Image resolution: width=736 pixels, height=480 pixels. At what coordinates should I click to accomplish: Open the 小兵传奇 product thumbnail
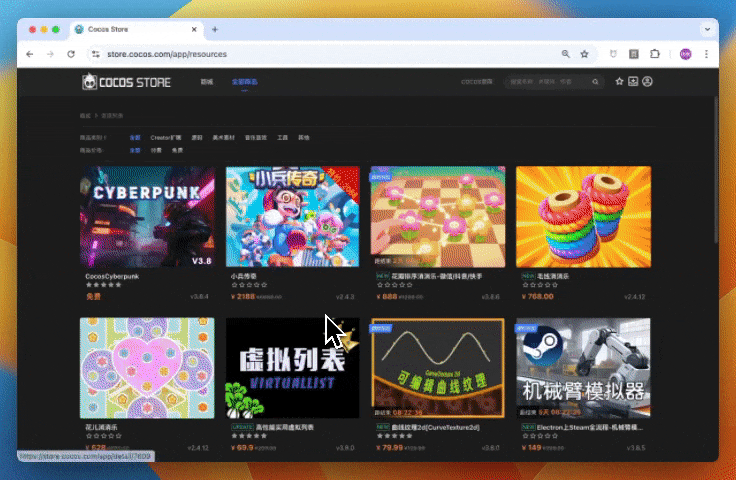click(x=292, y=217)
